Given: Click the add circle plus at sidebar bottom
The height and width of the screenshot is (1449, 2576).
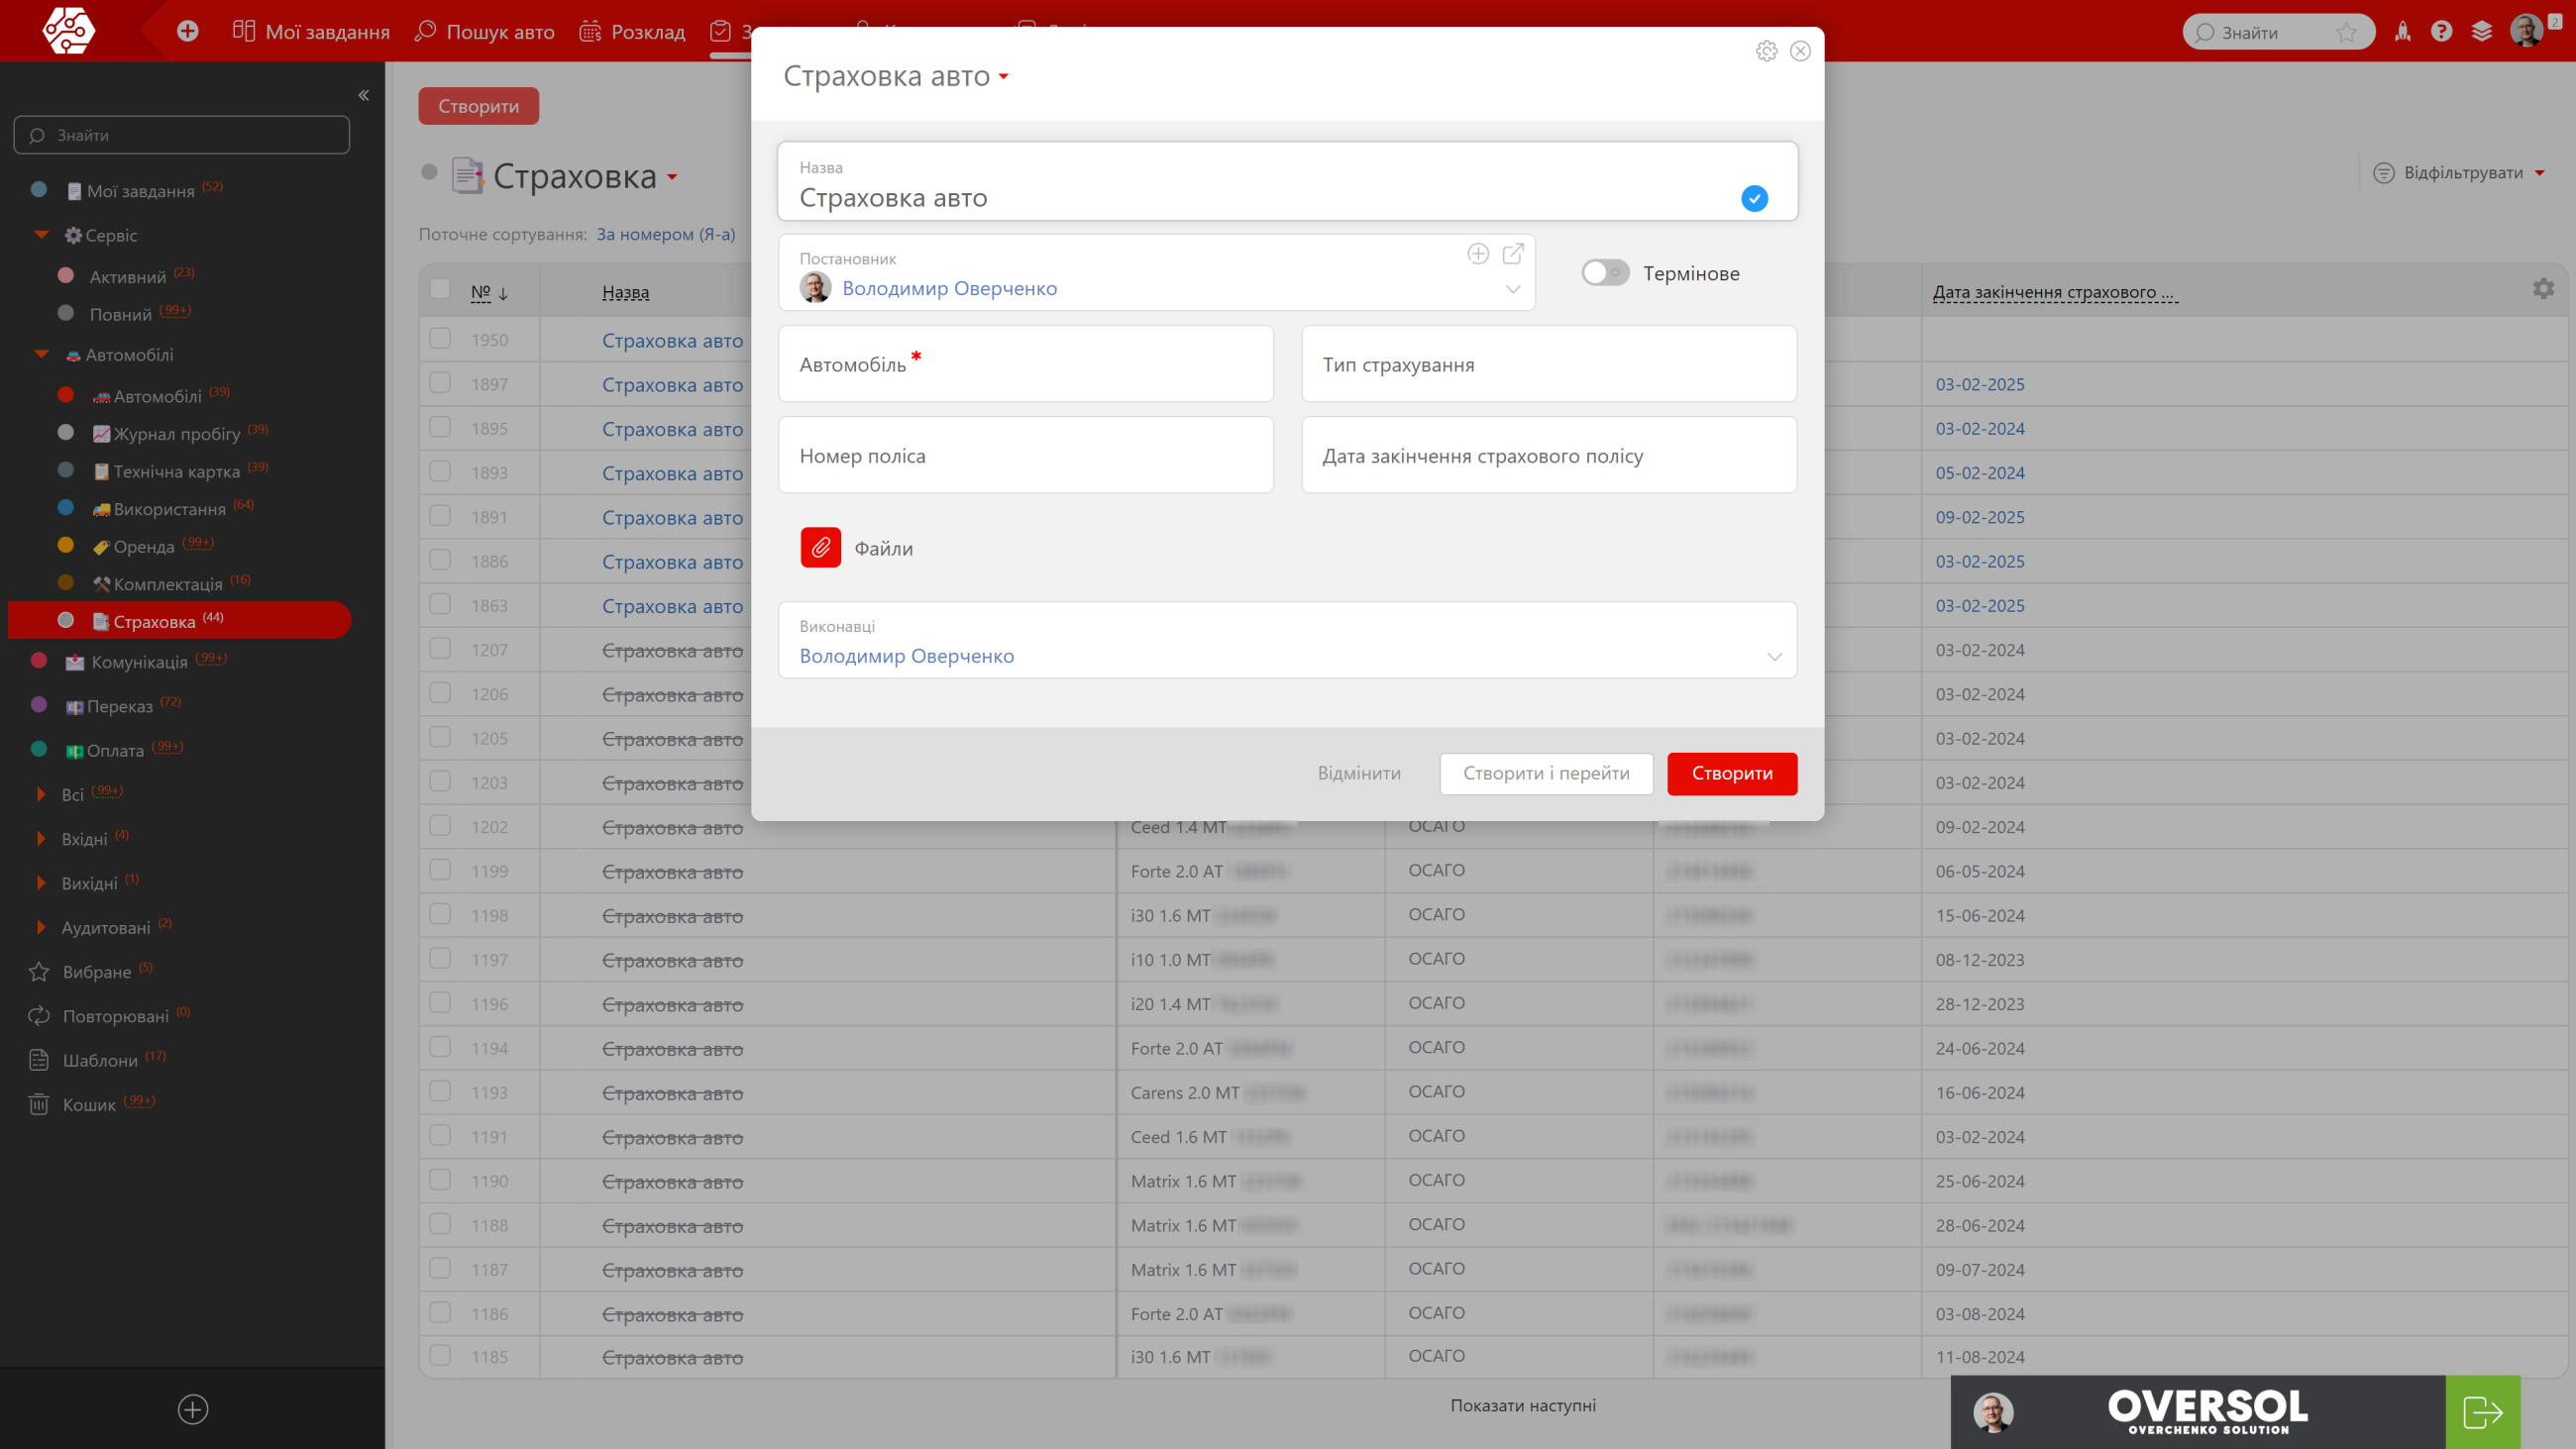Looking at the screenshot, I should coord(193,1409).
